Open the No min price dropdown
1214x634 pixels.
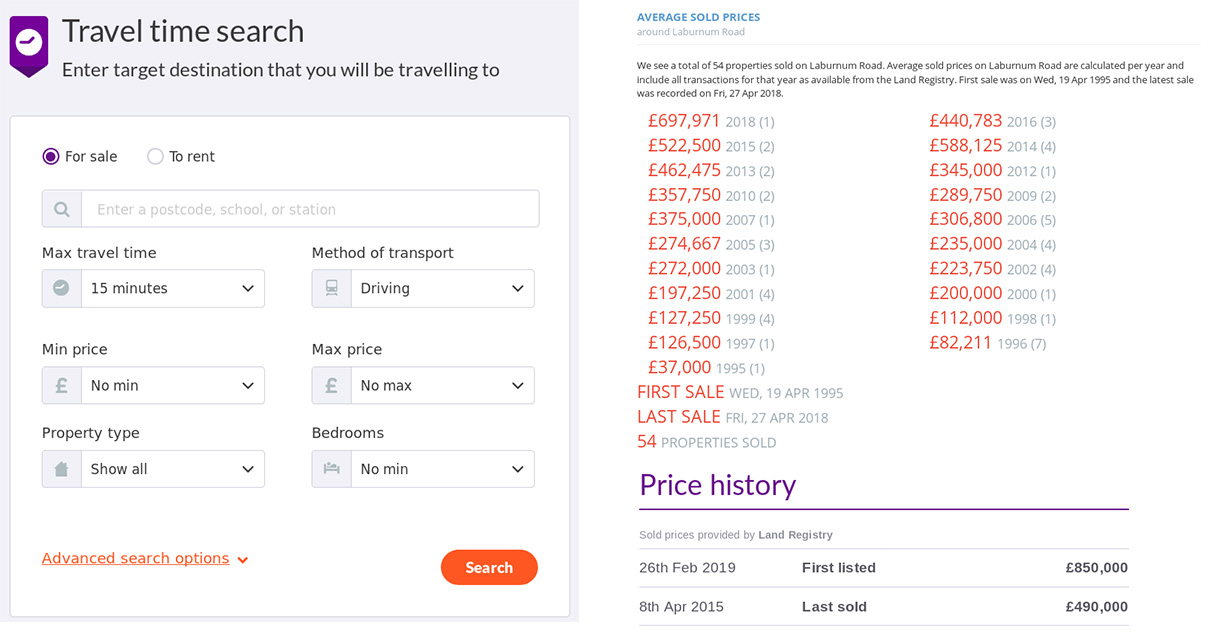pyautogui.click(x=173, y=385)
